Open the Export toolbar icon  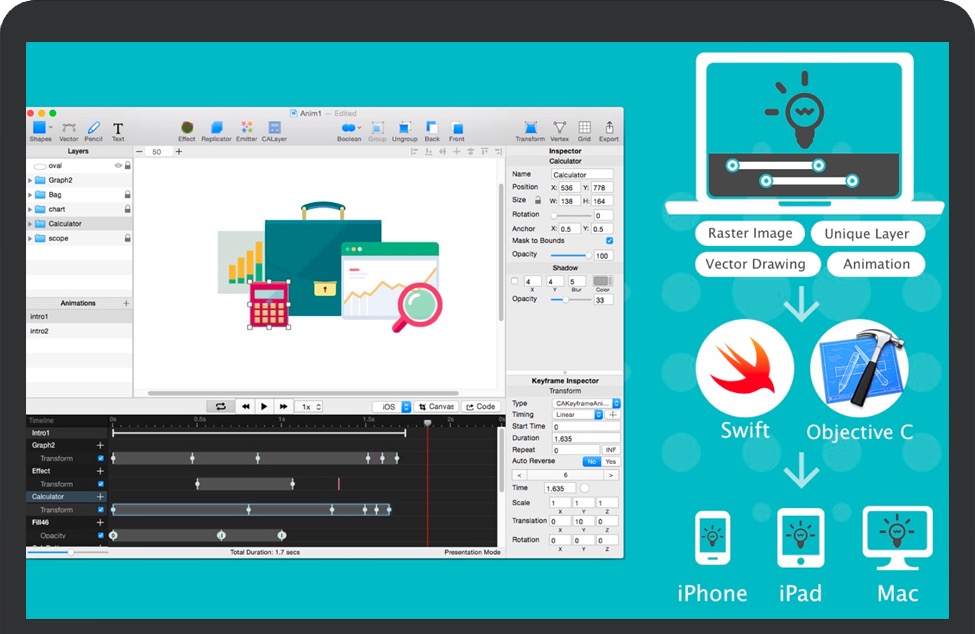[608, 128]
